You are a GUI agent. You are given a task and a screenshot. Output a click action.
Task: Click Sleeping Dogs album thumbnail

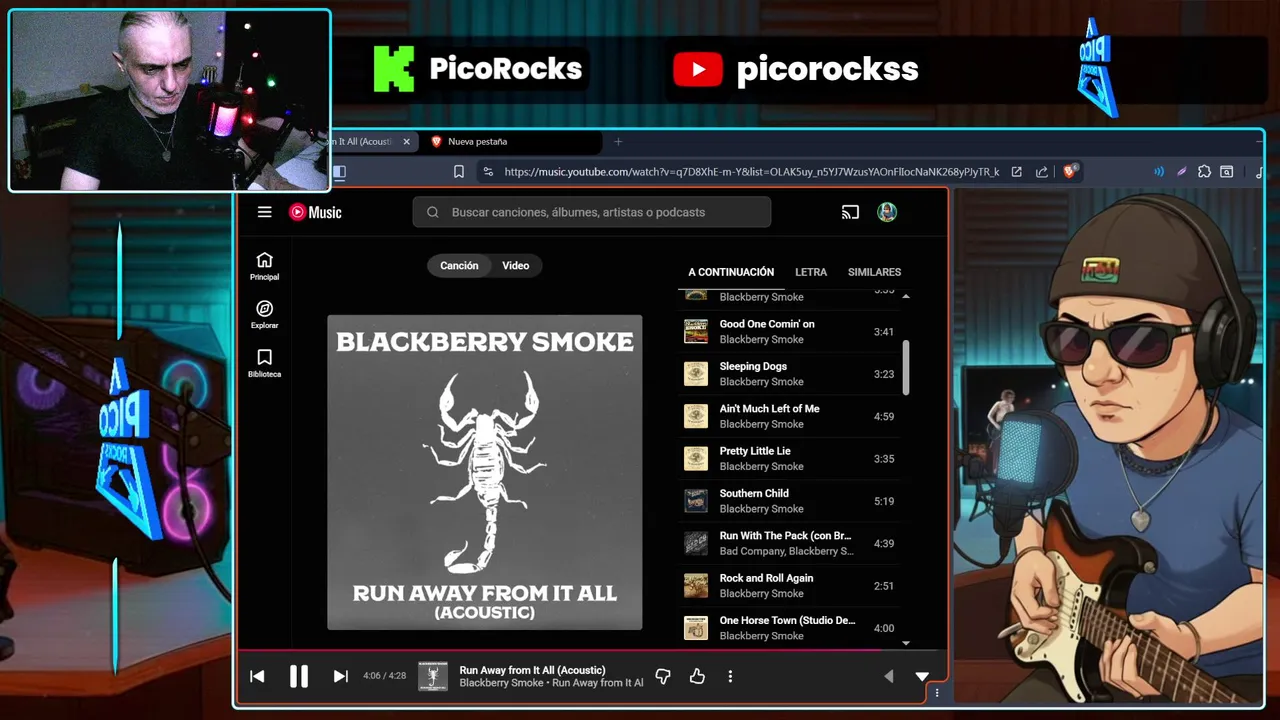[696, 374]
